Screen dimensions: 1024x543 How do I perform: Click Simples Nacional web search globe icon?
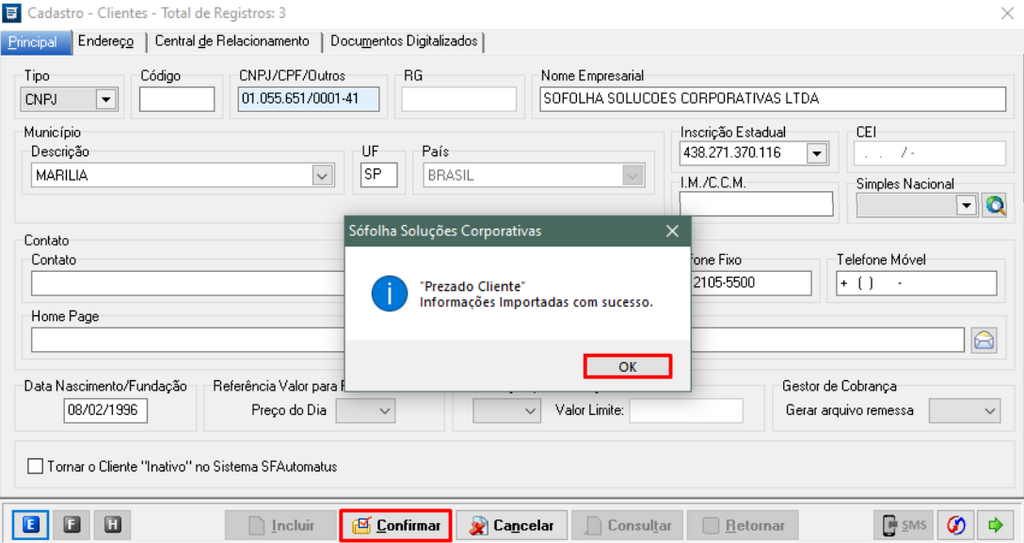(995, 205)
